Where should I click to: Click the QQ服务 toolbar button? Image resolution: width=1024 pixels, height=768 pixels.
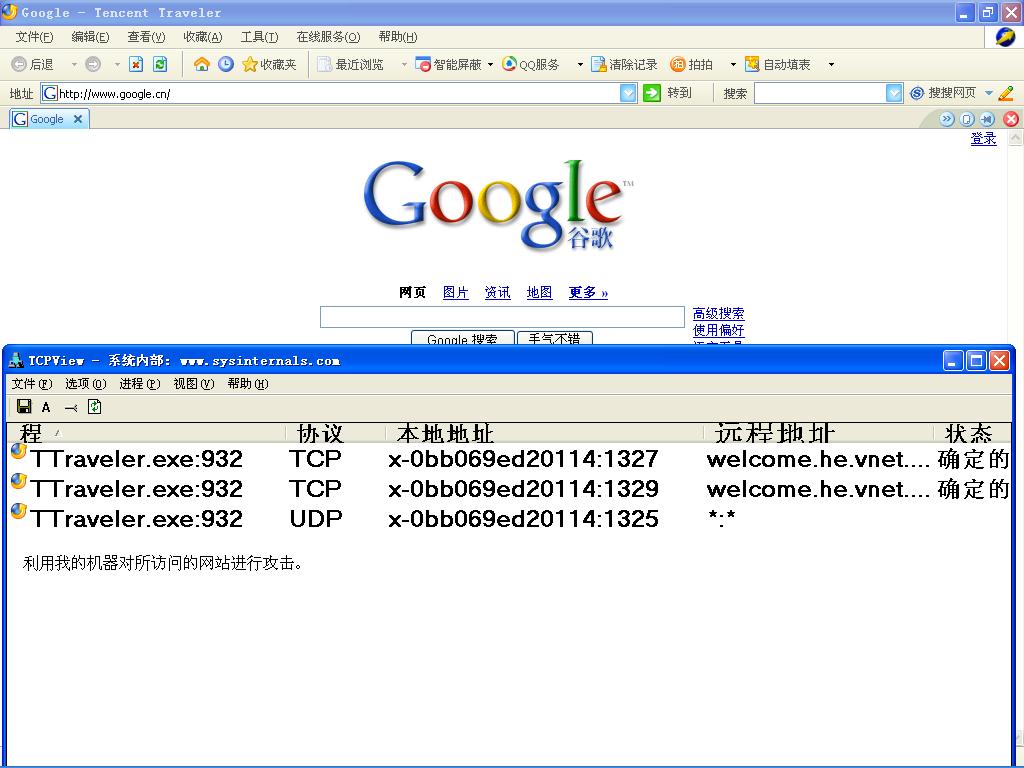click(531, 64)
